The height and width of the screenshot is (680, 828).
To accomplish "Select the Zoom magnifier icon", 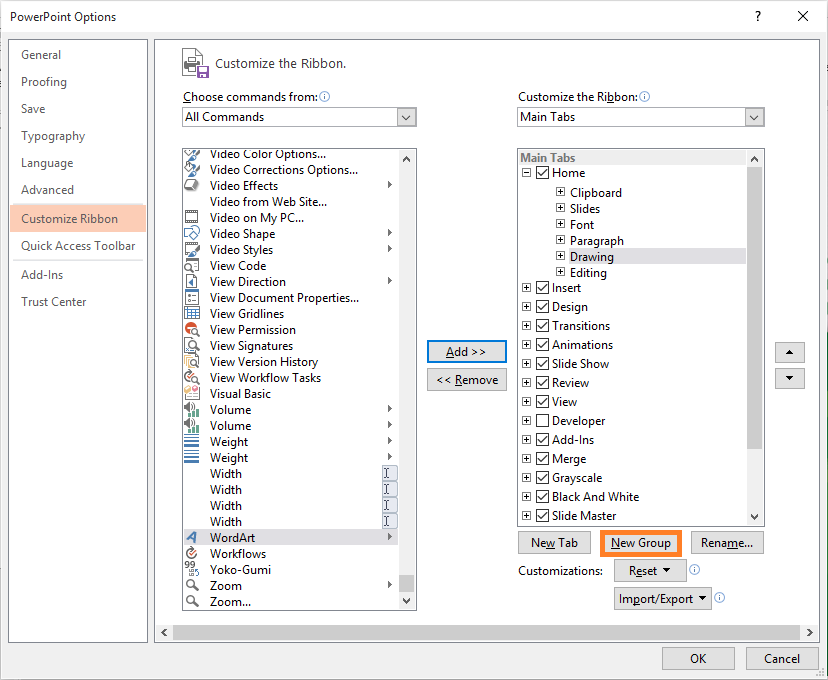I will pos(192,585).
